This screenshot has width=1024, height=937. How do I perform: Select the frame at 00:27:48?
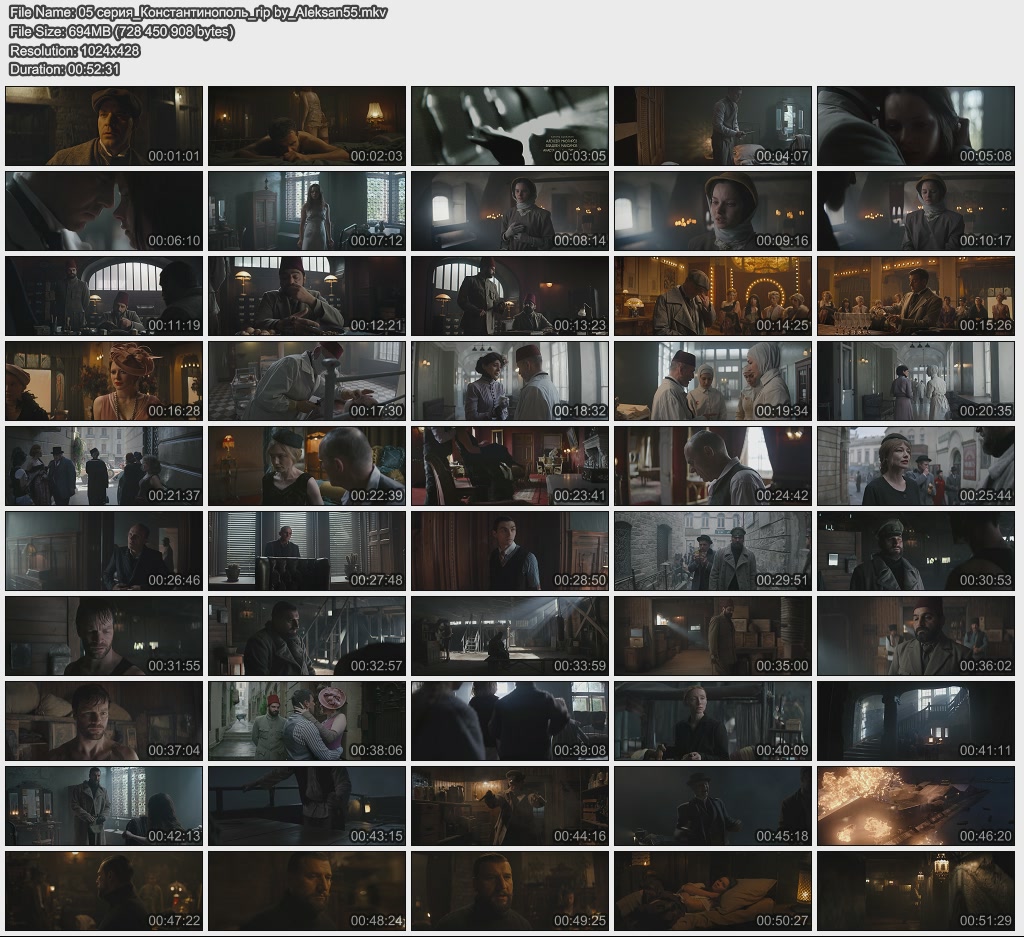pos(307,551)
